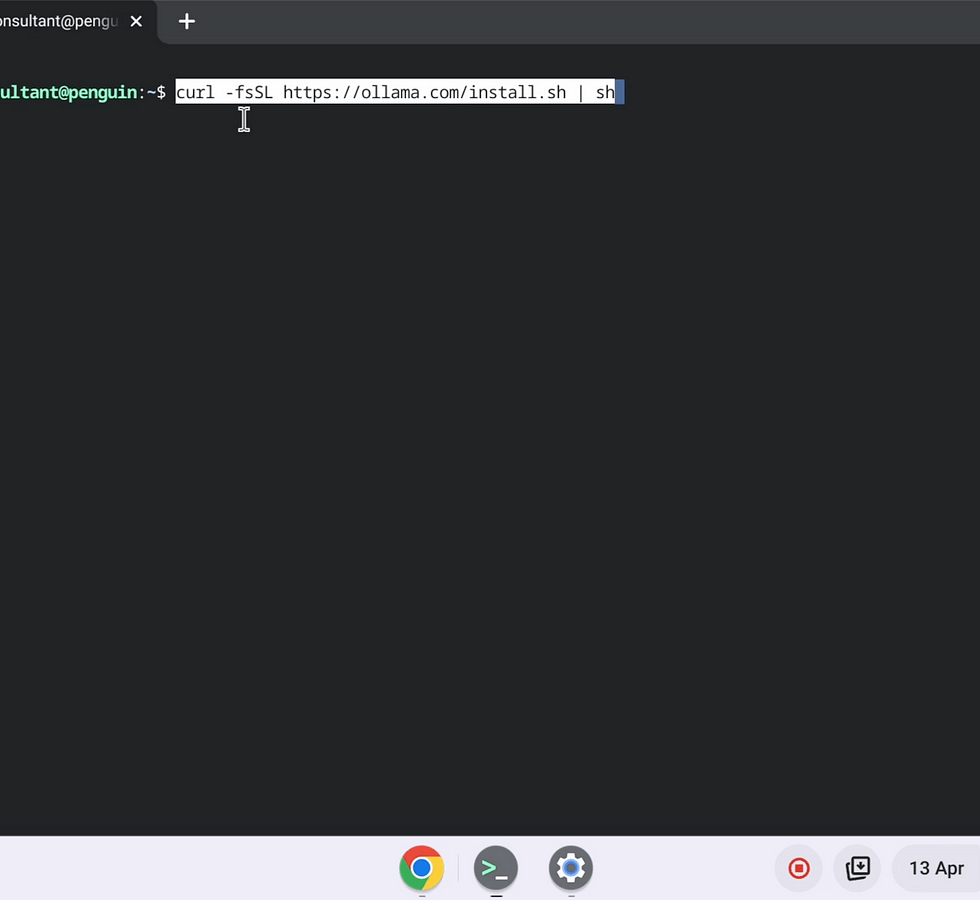This screenshot has height=900, width=980.
Task: Click the pipe symbol in command
Action: tap(581, 93)
